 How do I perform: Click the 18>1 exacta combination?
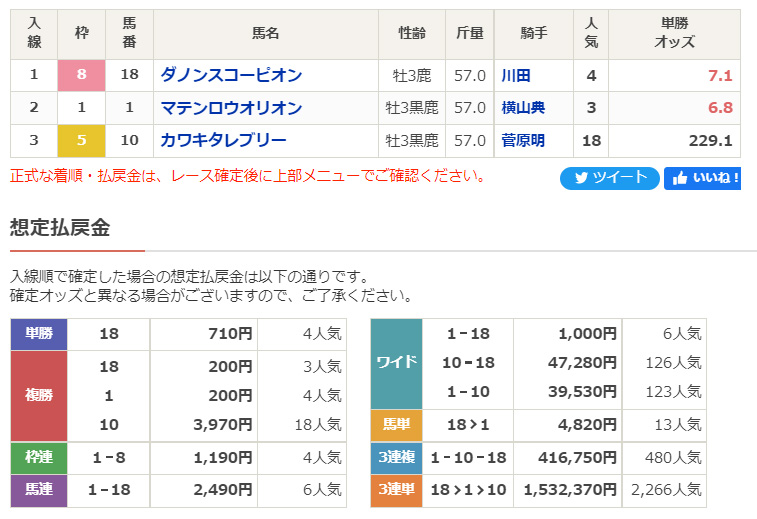468,425
